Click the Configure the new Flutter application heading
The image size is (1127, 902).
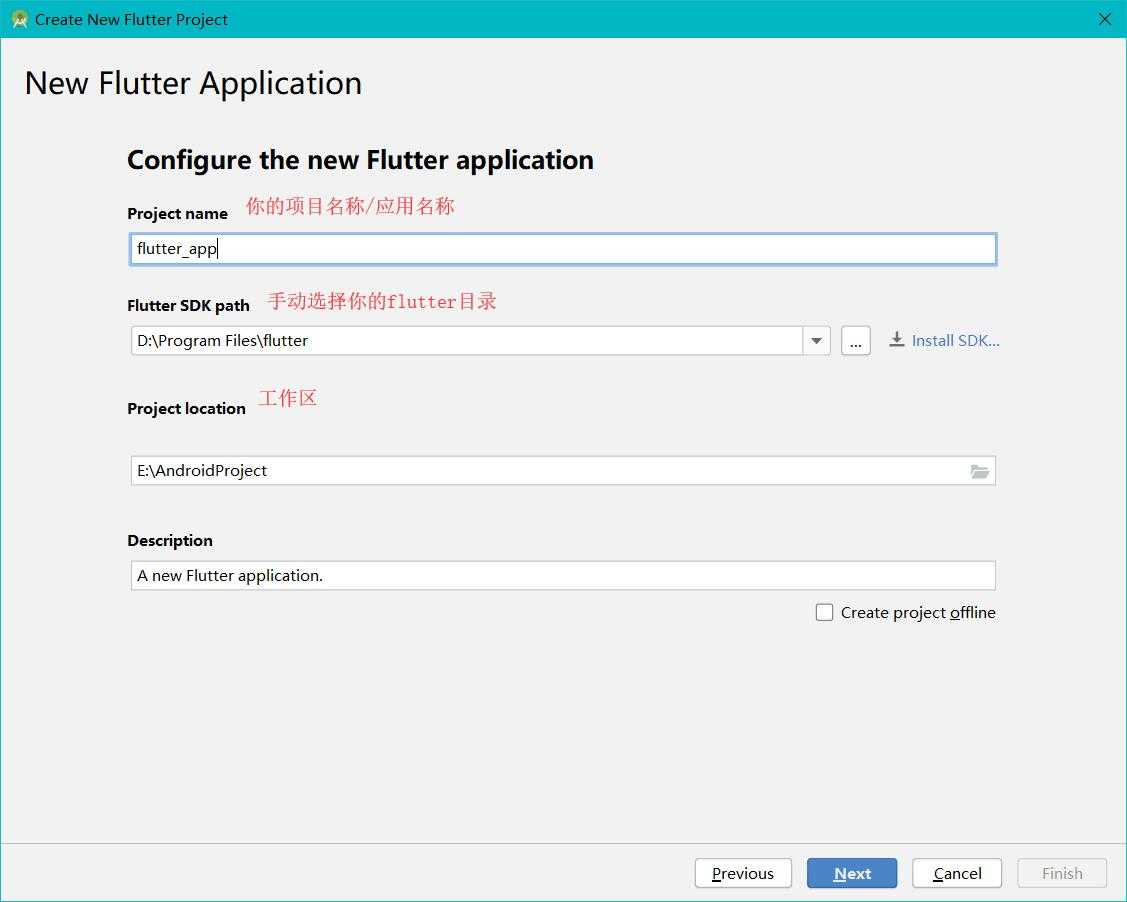coord(360,160)
